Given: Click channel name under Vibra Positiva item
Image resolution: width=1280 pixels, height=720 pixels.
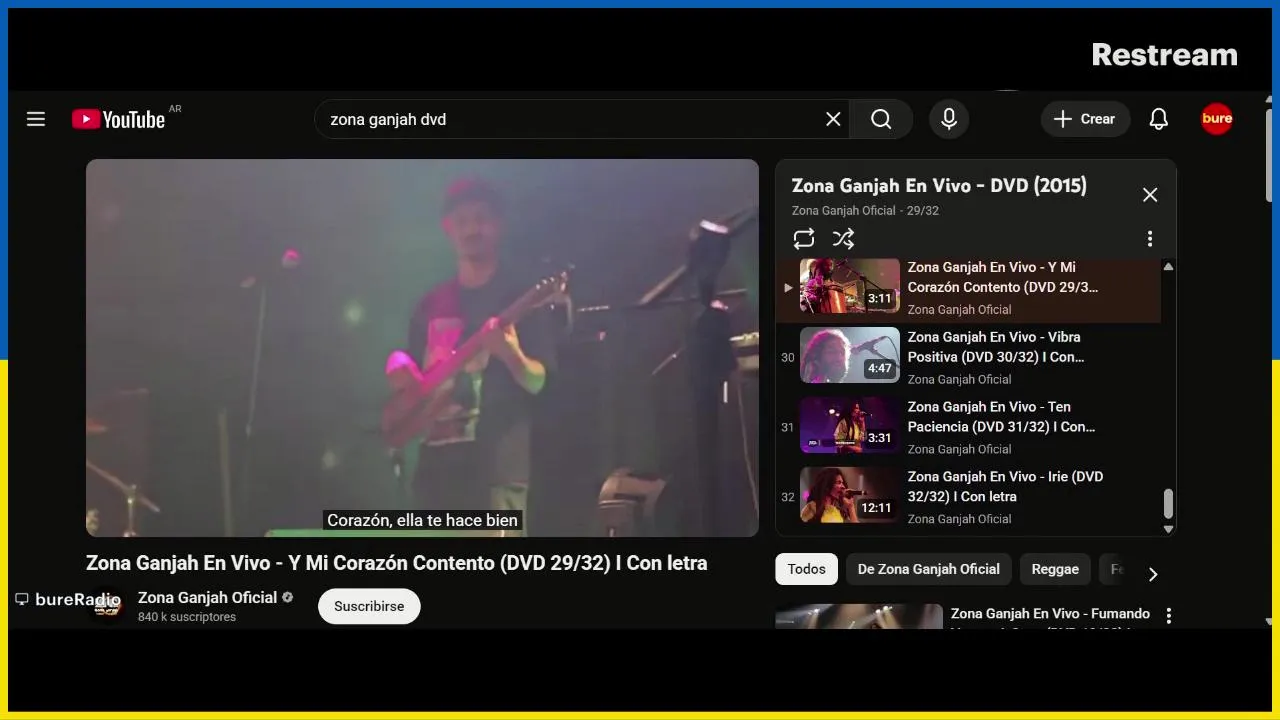Looking at the screenshot, I should [959, 379].
